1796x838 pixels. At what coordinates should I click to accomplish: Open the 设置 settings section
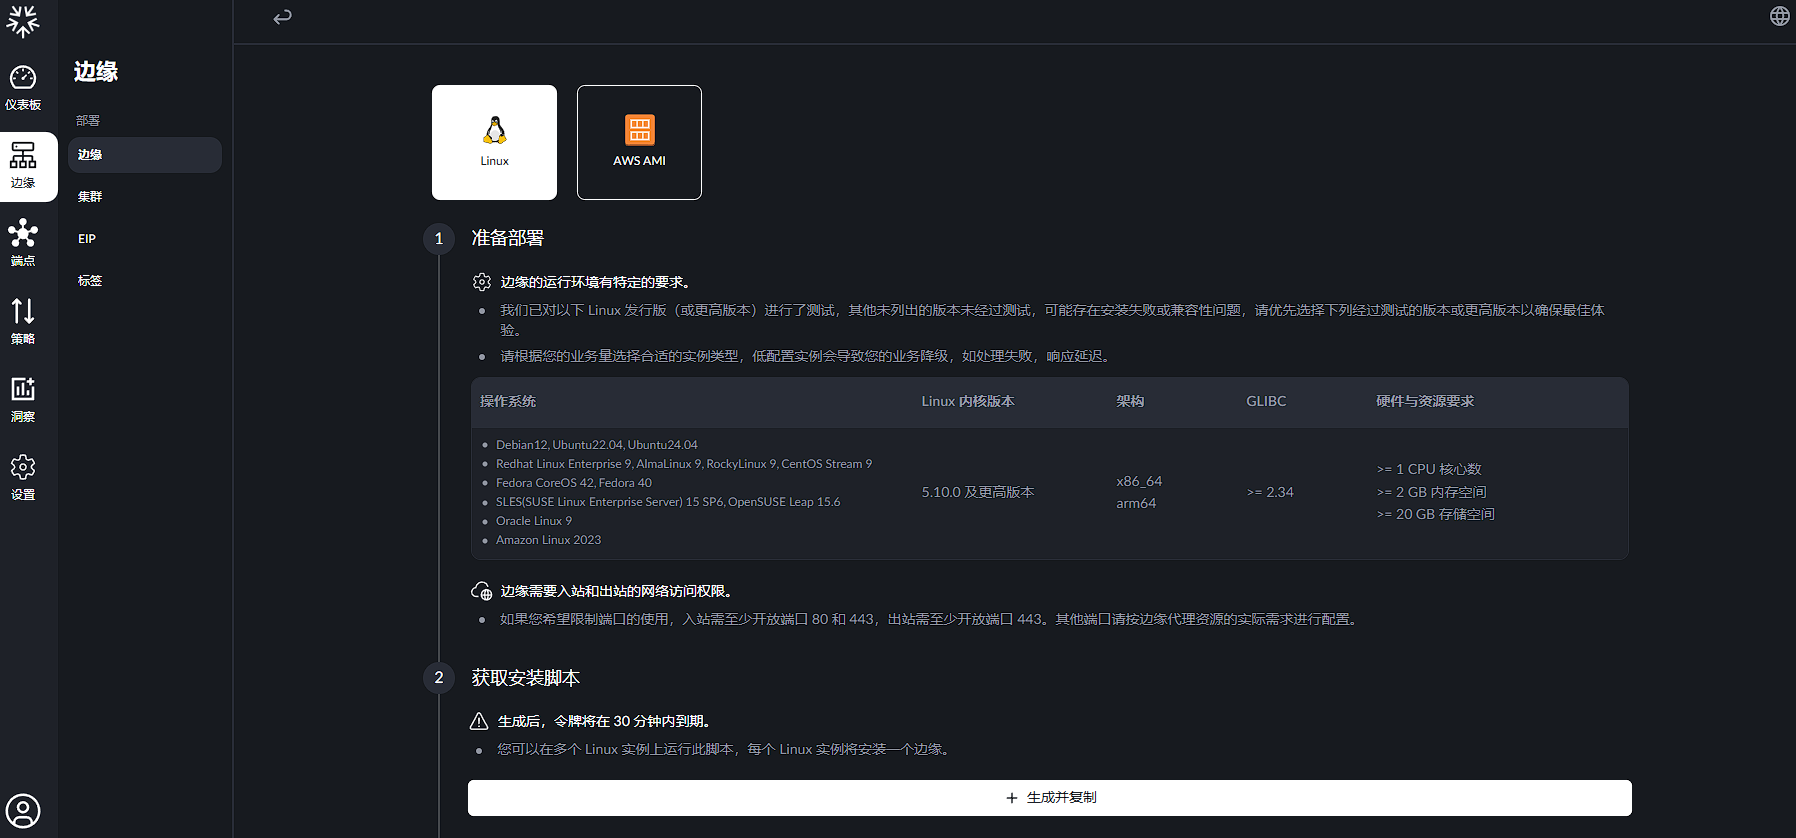(23, 478)
